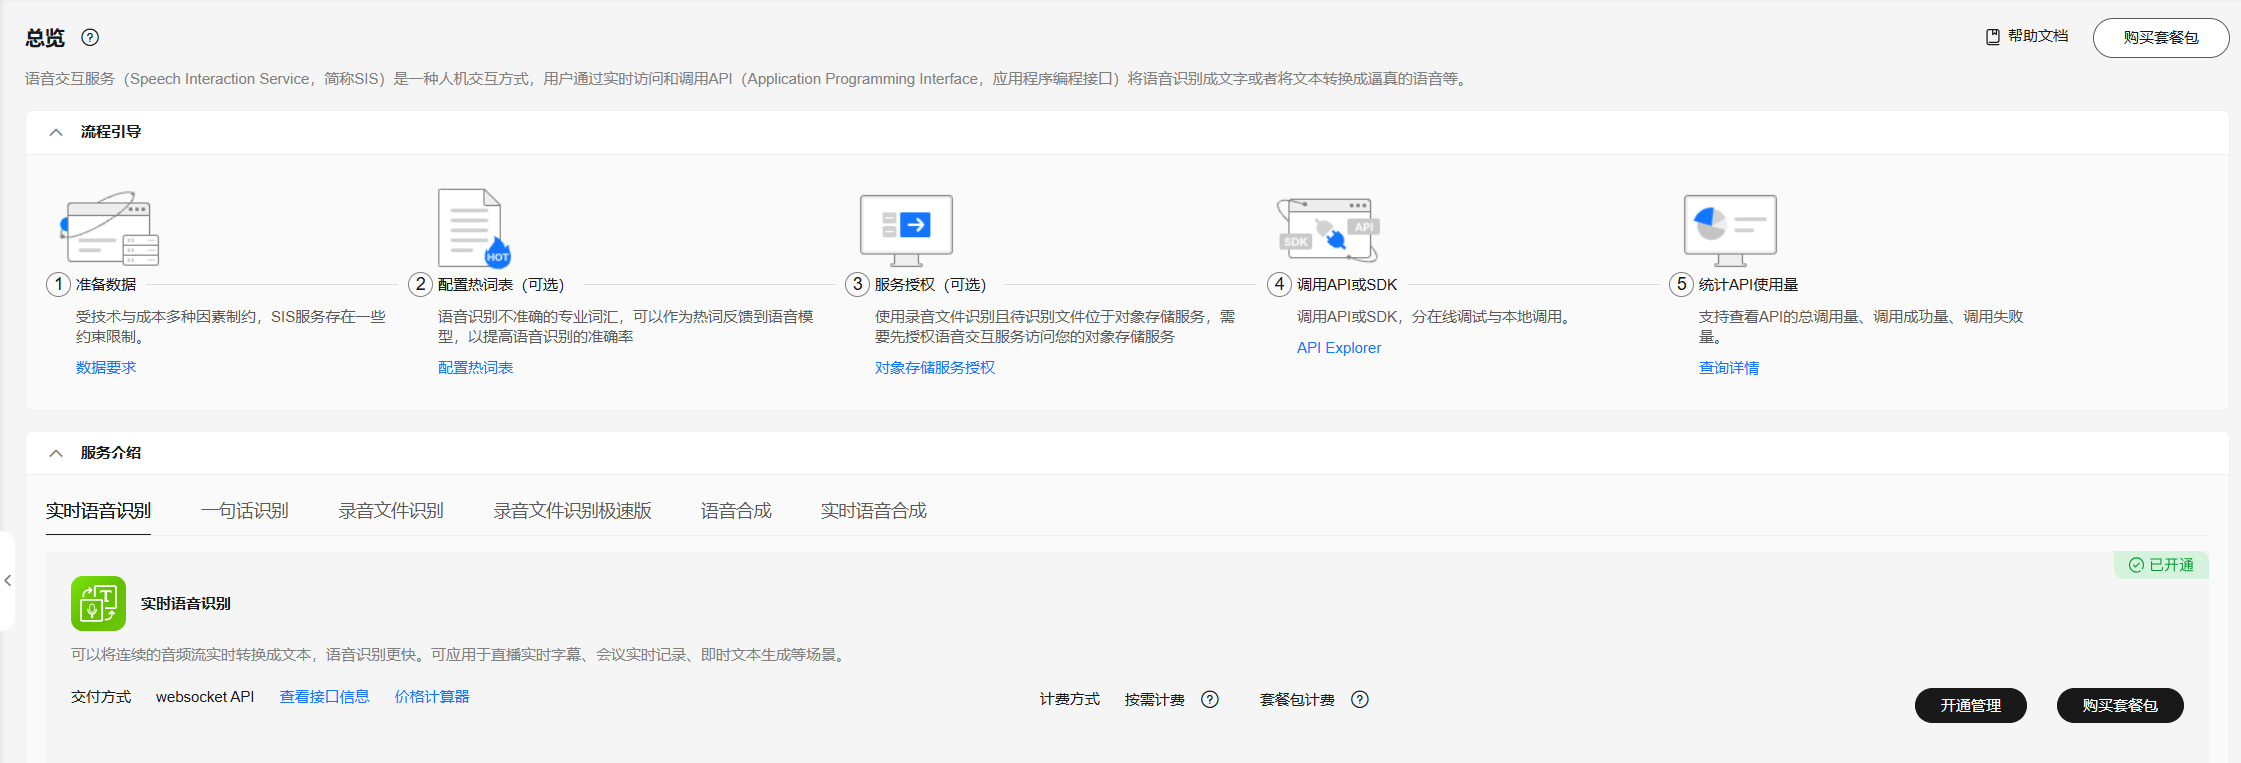Switch to the 实时语音合成 tab
Viewport: 2241px width, 763px height.
point(874,511)
